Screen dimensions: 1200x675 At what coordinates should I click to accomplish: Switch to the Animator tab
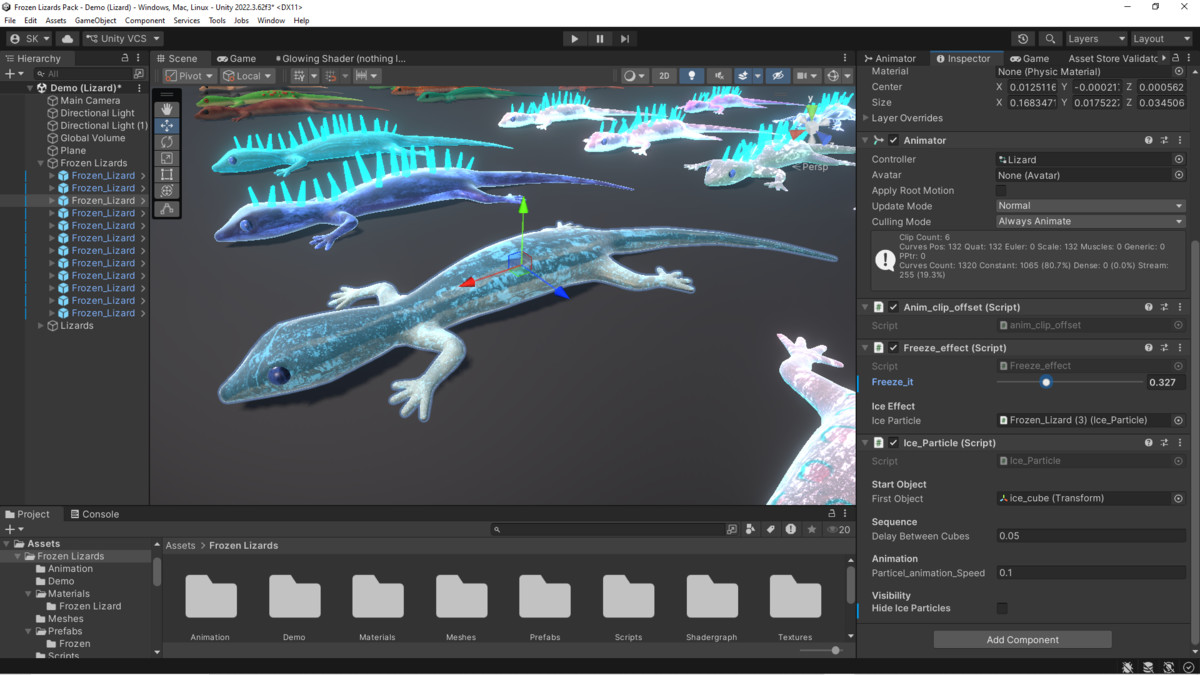coord(890,59)
